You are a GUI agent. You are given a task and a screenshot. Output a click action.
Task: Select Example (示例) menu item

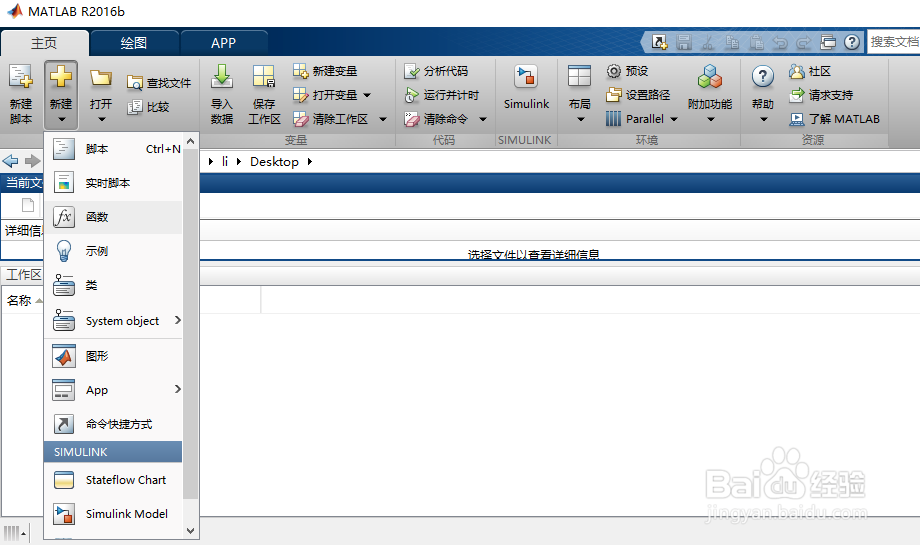pos(114,251)
